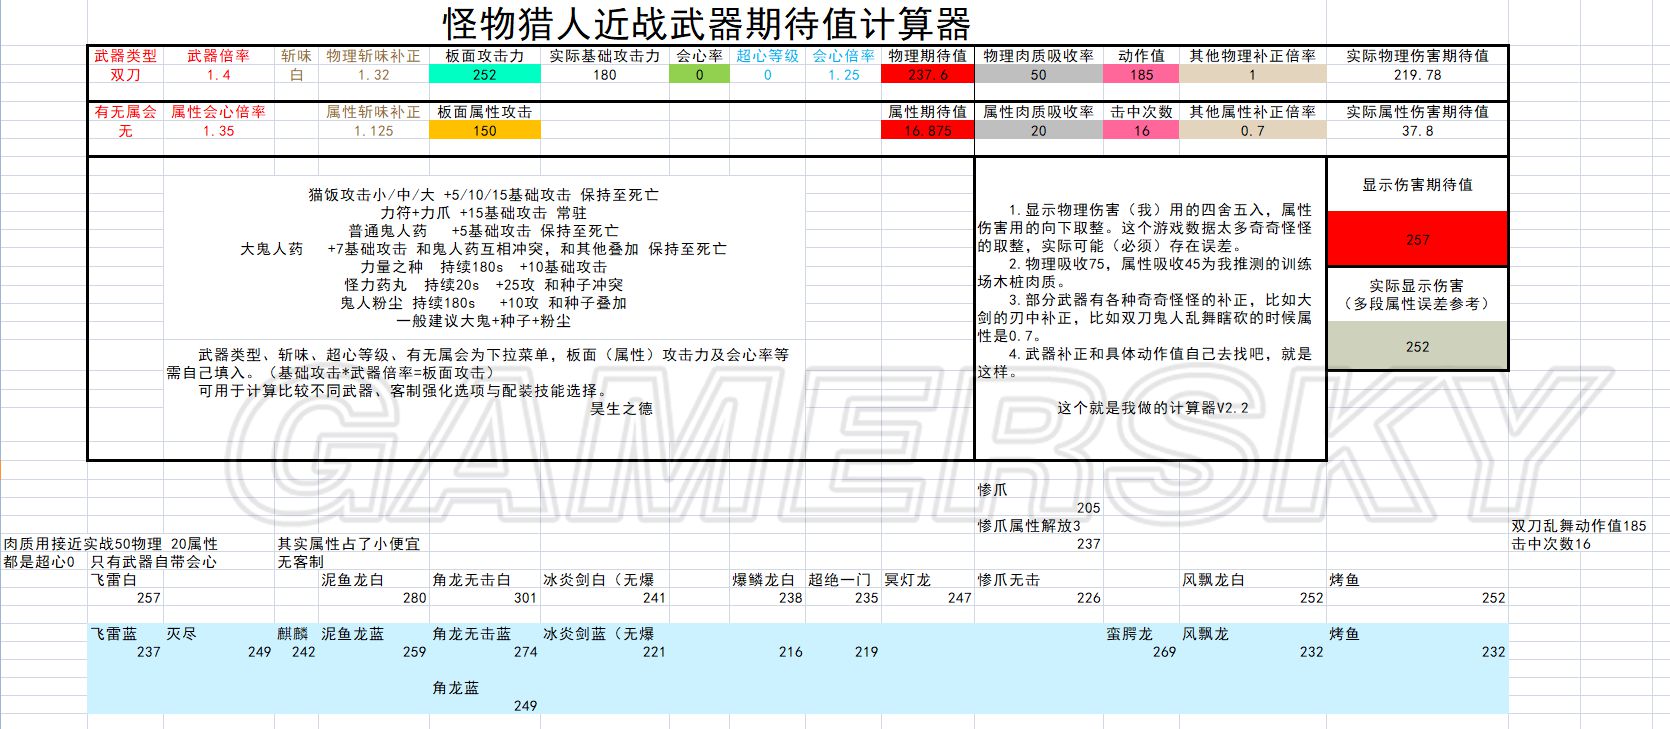The width and height of the screenshot is (1670, 729).
Task: Select the 物理斩味补正 value 1.32
Action: click(x=374, y=75)
